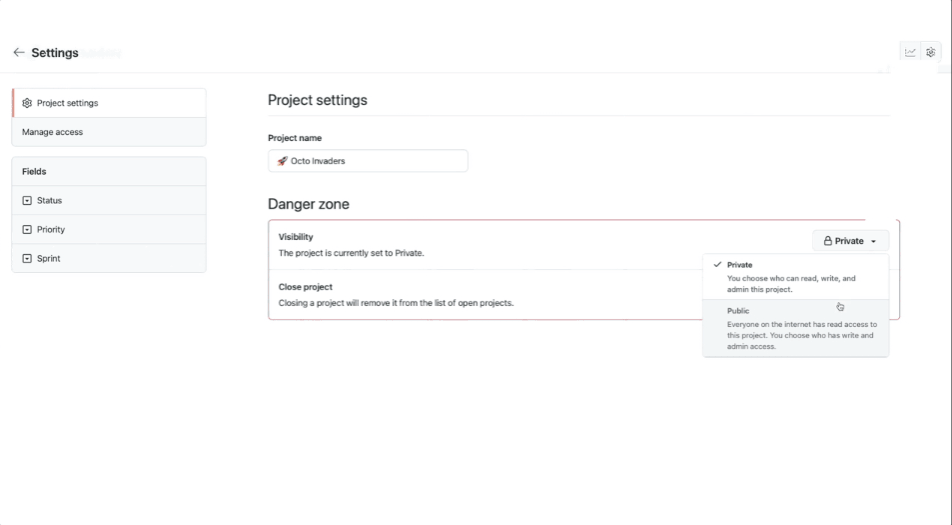Open the Status field settings
This screenshot has height=525, width=952.
coord(50,201)
